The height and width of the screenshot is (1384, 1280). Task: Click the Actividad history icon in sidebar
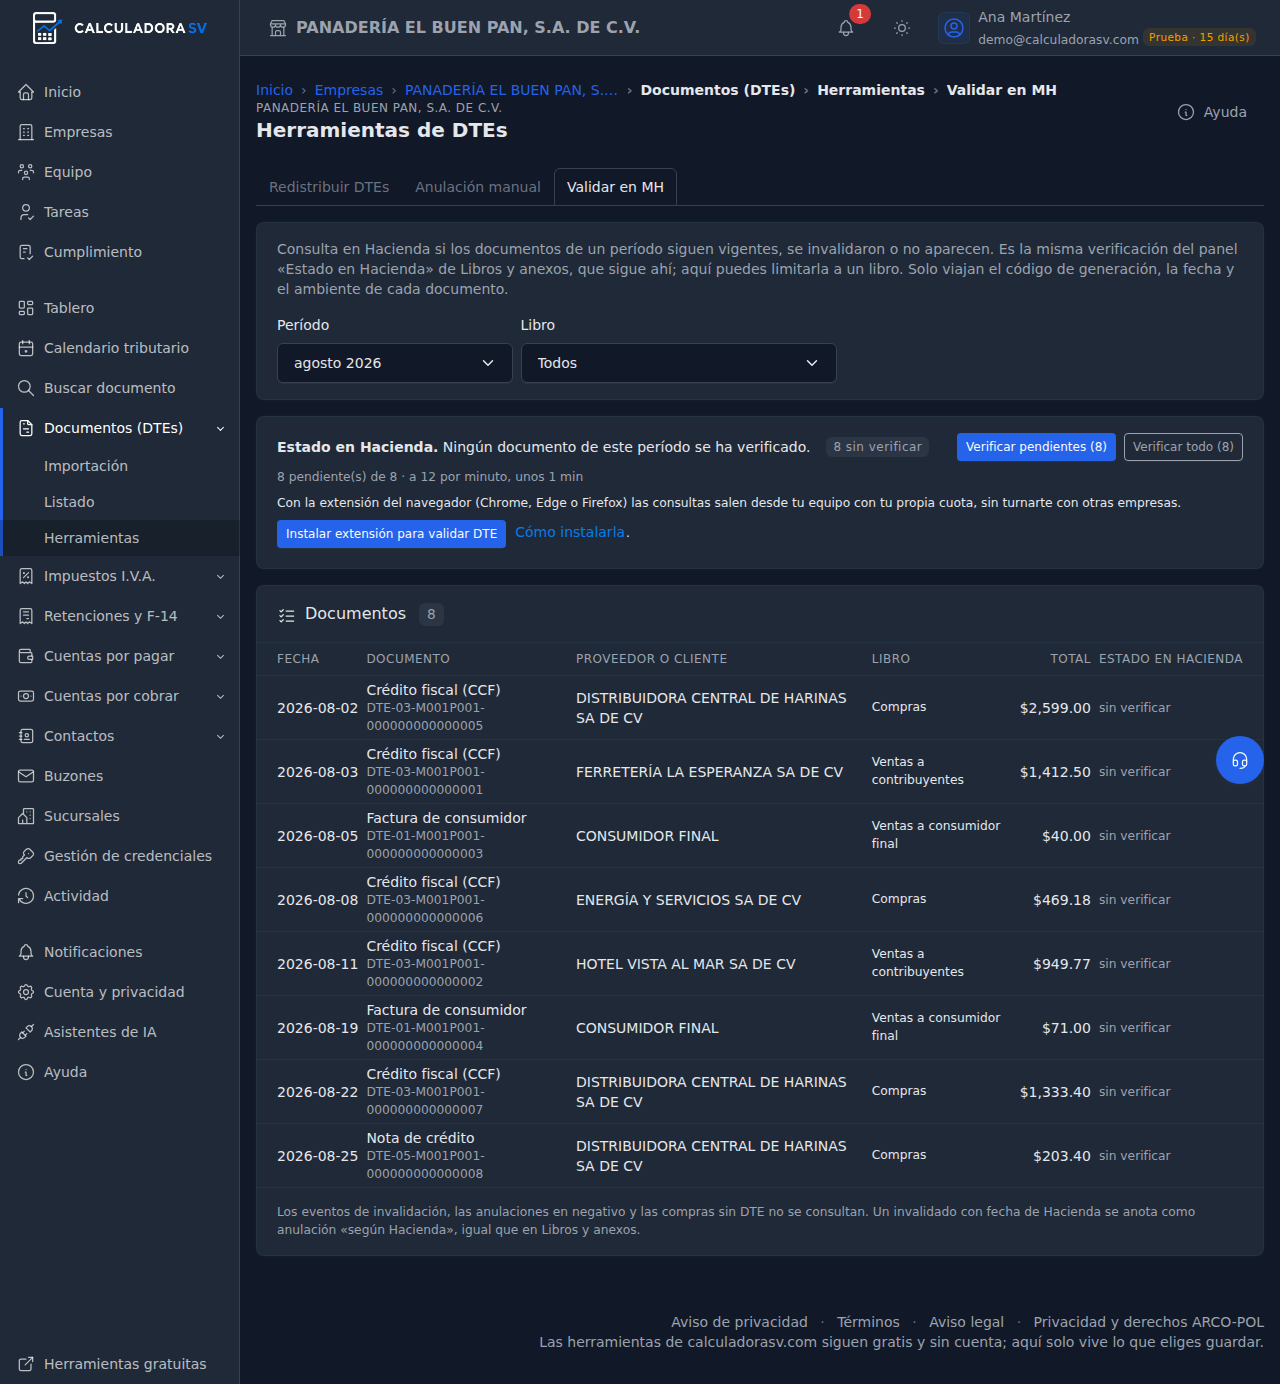tap(26, 896)
